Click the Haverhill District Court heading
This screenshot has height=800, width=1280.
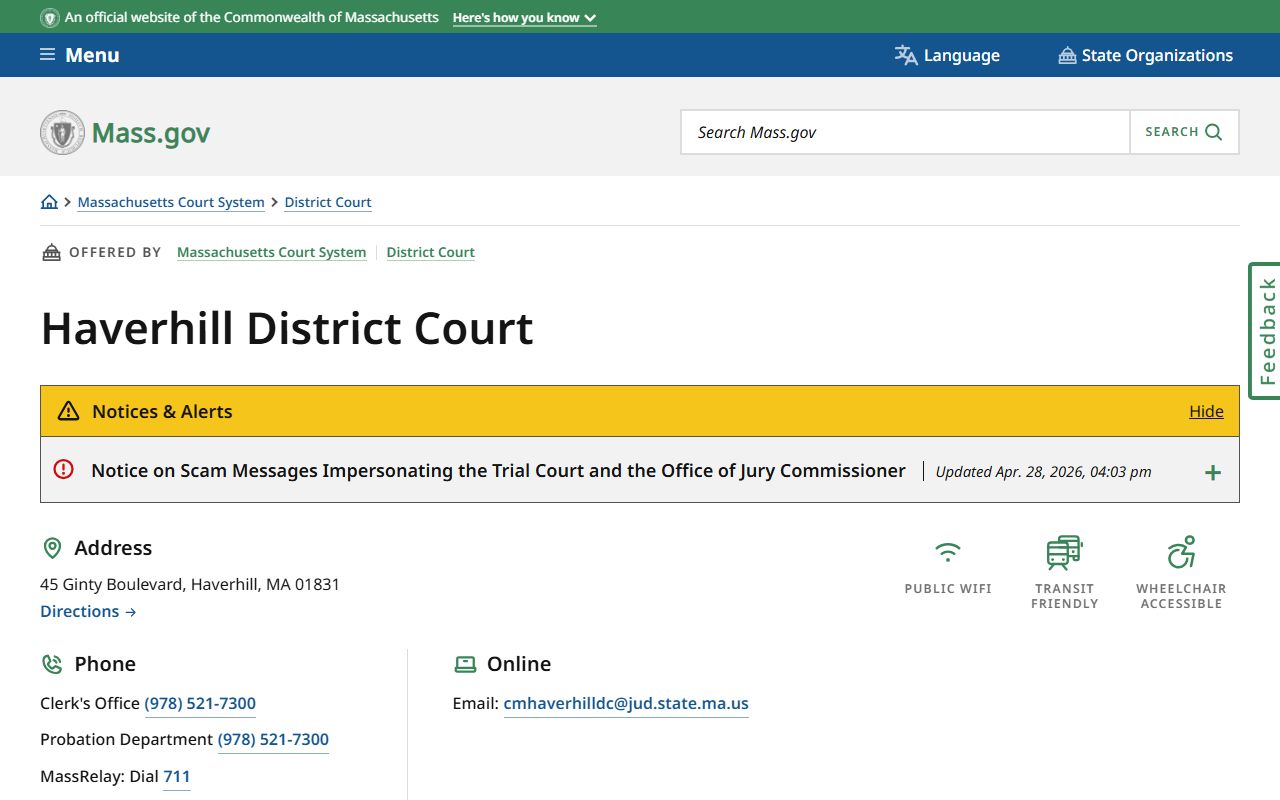287,328
